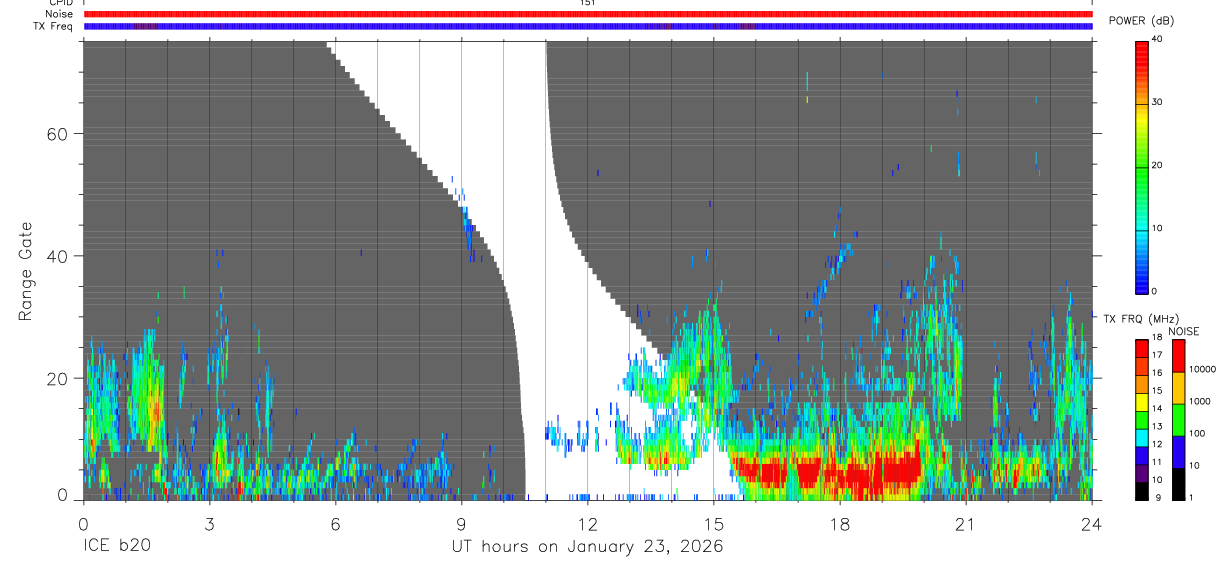Pick the black 9 MHz swatch in TX FRQ legend
The width and height of the screenshot is (1228, 567).
(x=1142, y=490)
